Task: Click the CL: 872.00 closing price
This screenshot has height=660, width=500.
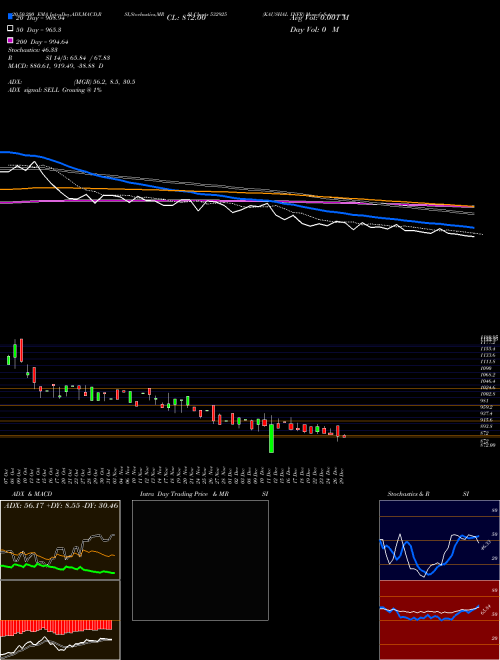Action: click(186, 18)
